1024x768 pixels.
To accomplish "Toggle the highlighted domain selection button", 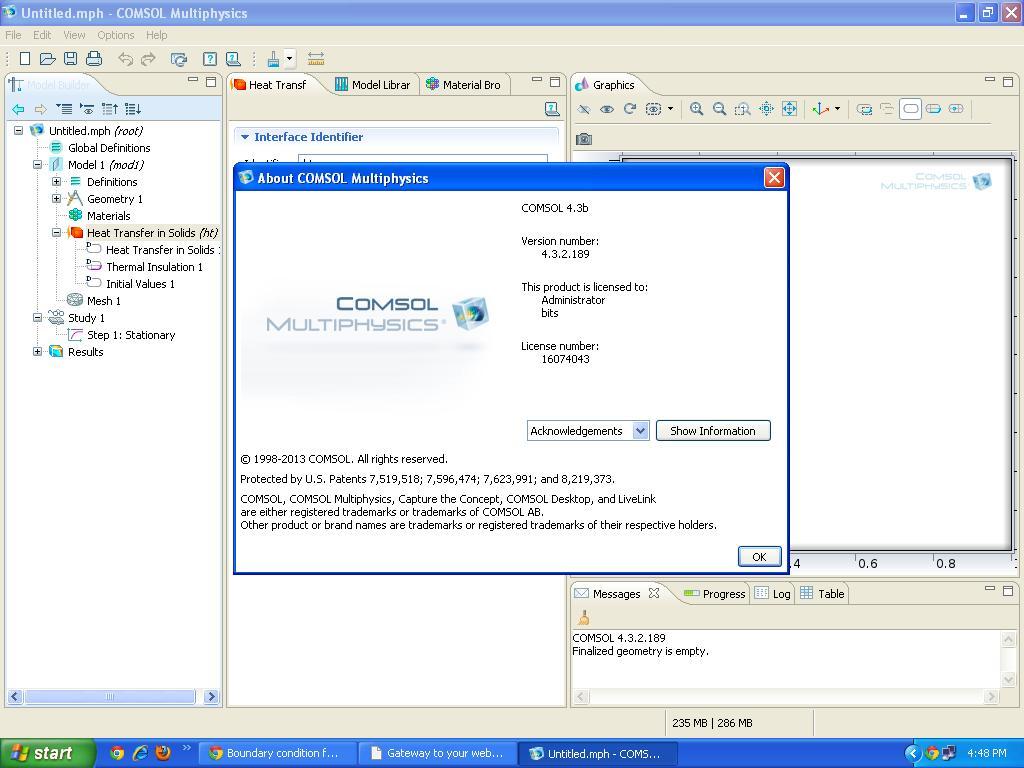I will click(910, 109).
